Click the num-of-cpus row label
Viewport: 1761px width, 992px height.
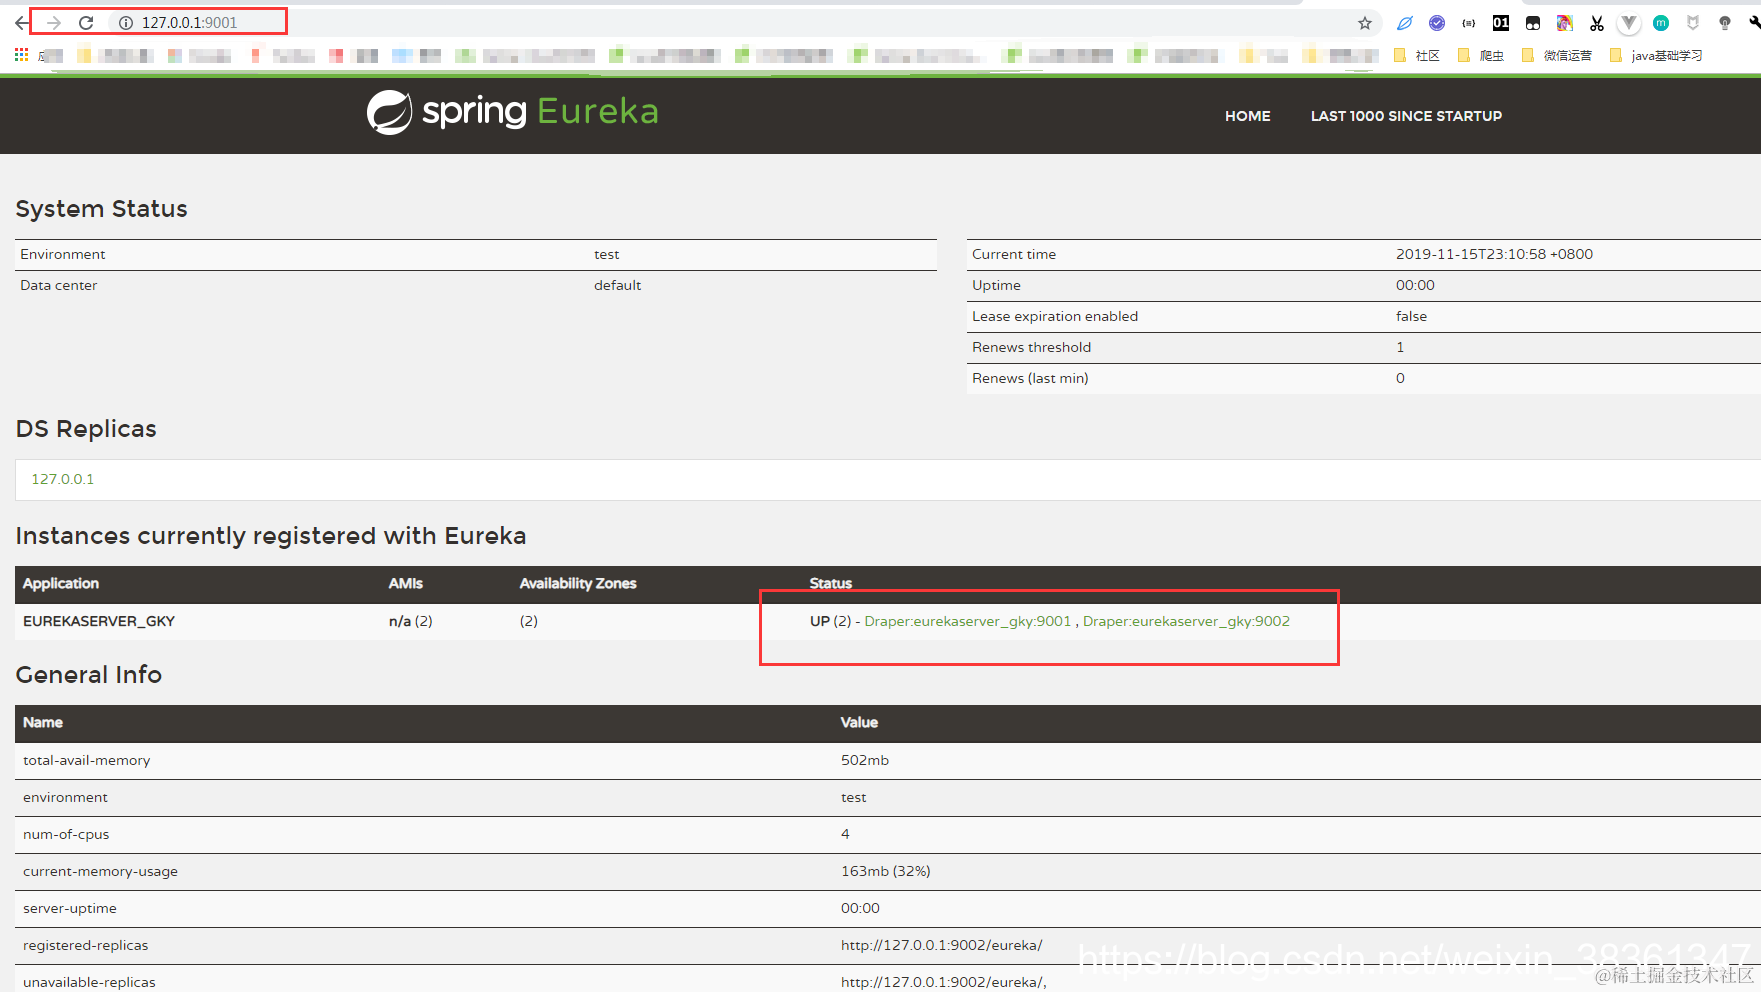(66, 834)
